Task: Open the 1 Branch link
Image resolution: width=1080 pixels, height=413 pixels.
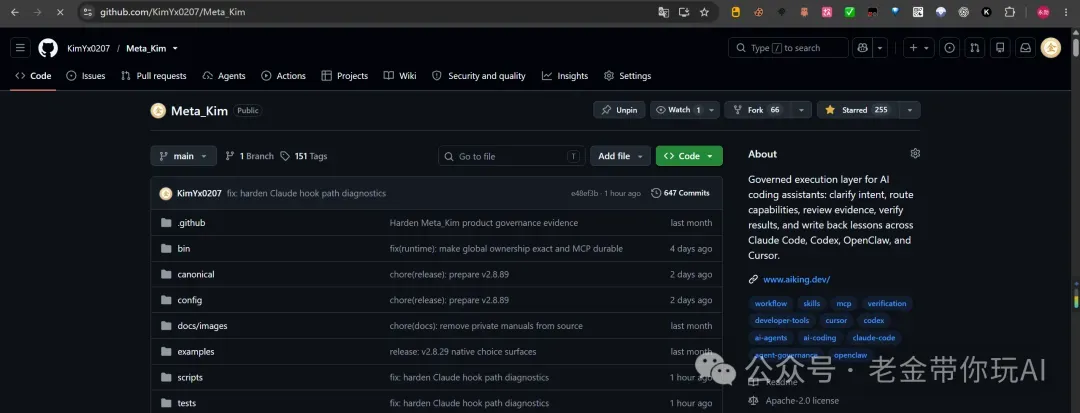Action: pyautogui.click(x=249, y=156)
